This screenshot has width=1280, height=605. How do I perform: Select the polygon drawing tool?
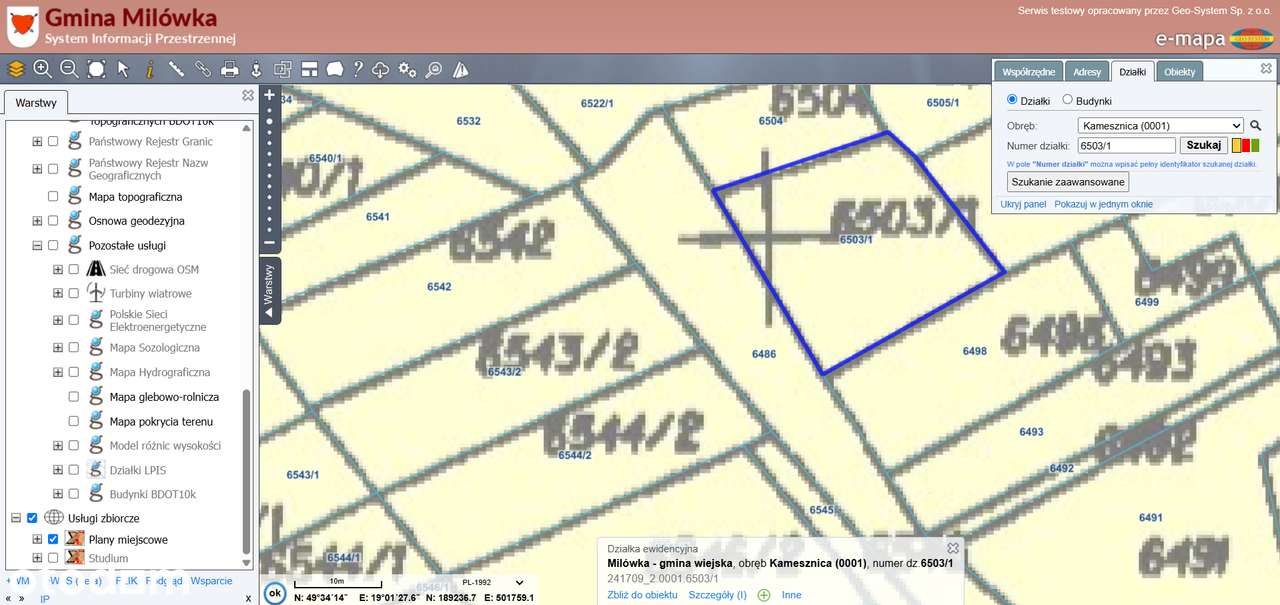(x=335, y=69)
